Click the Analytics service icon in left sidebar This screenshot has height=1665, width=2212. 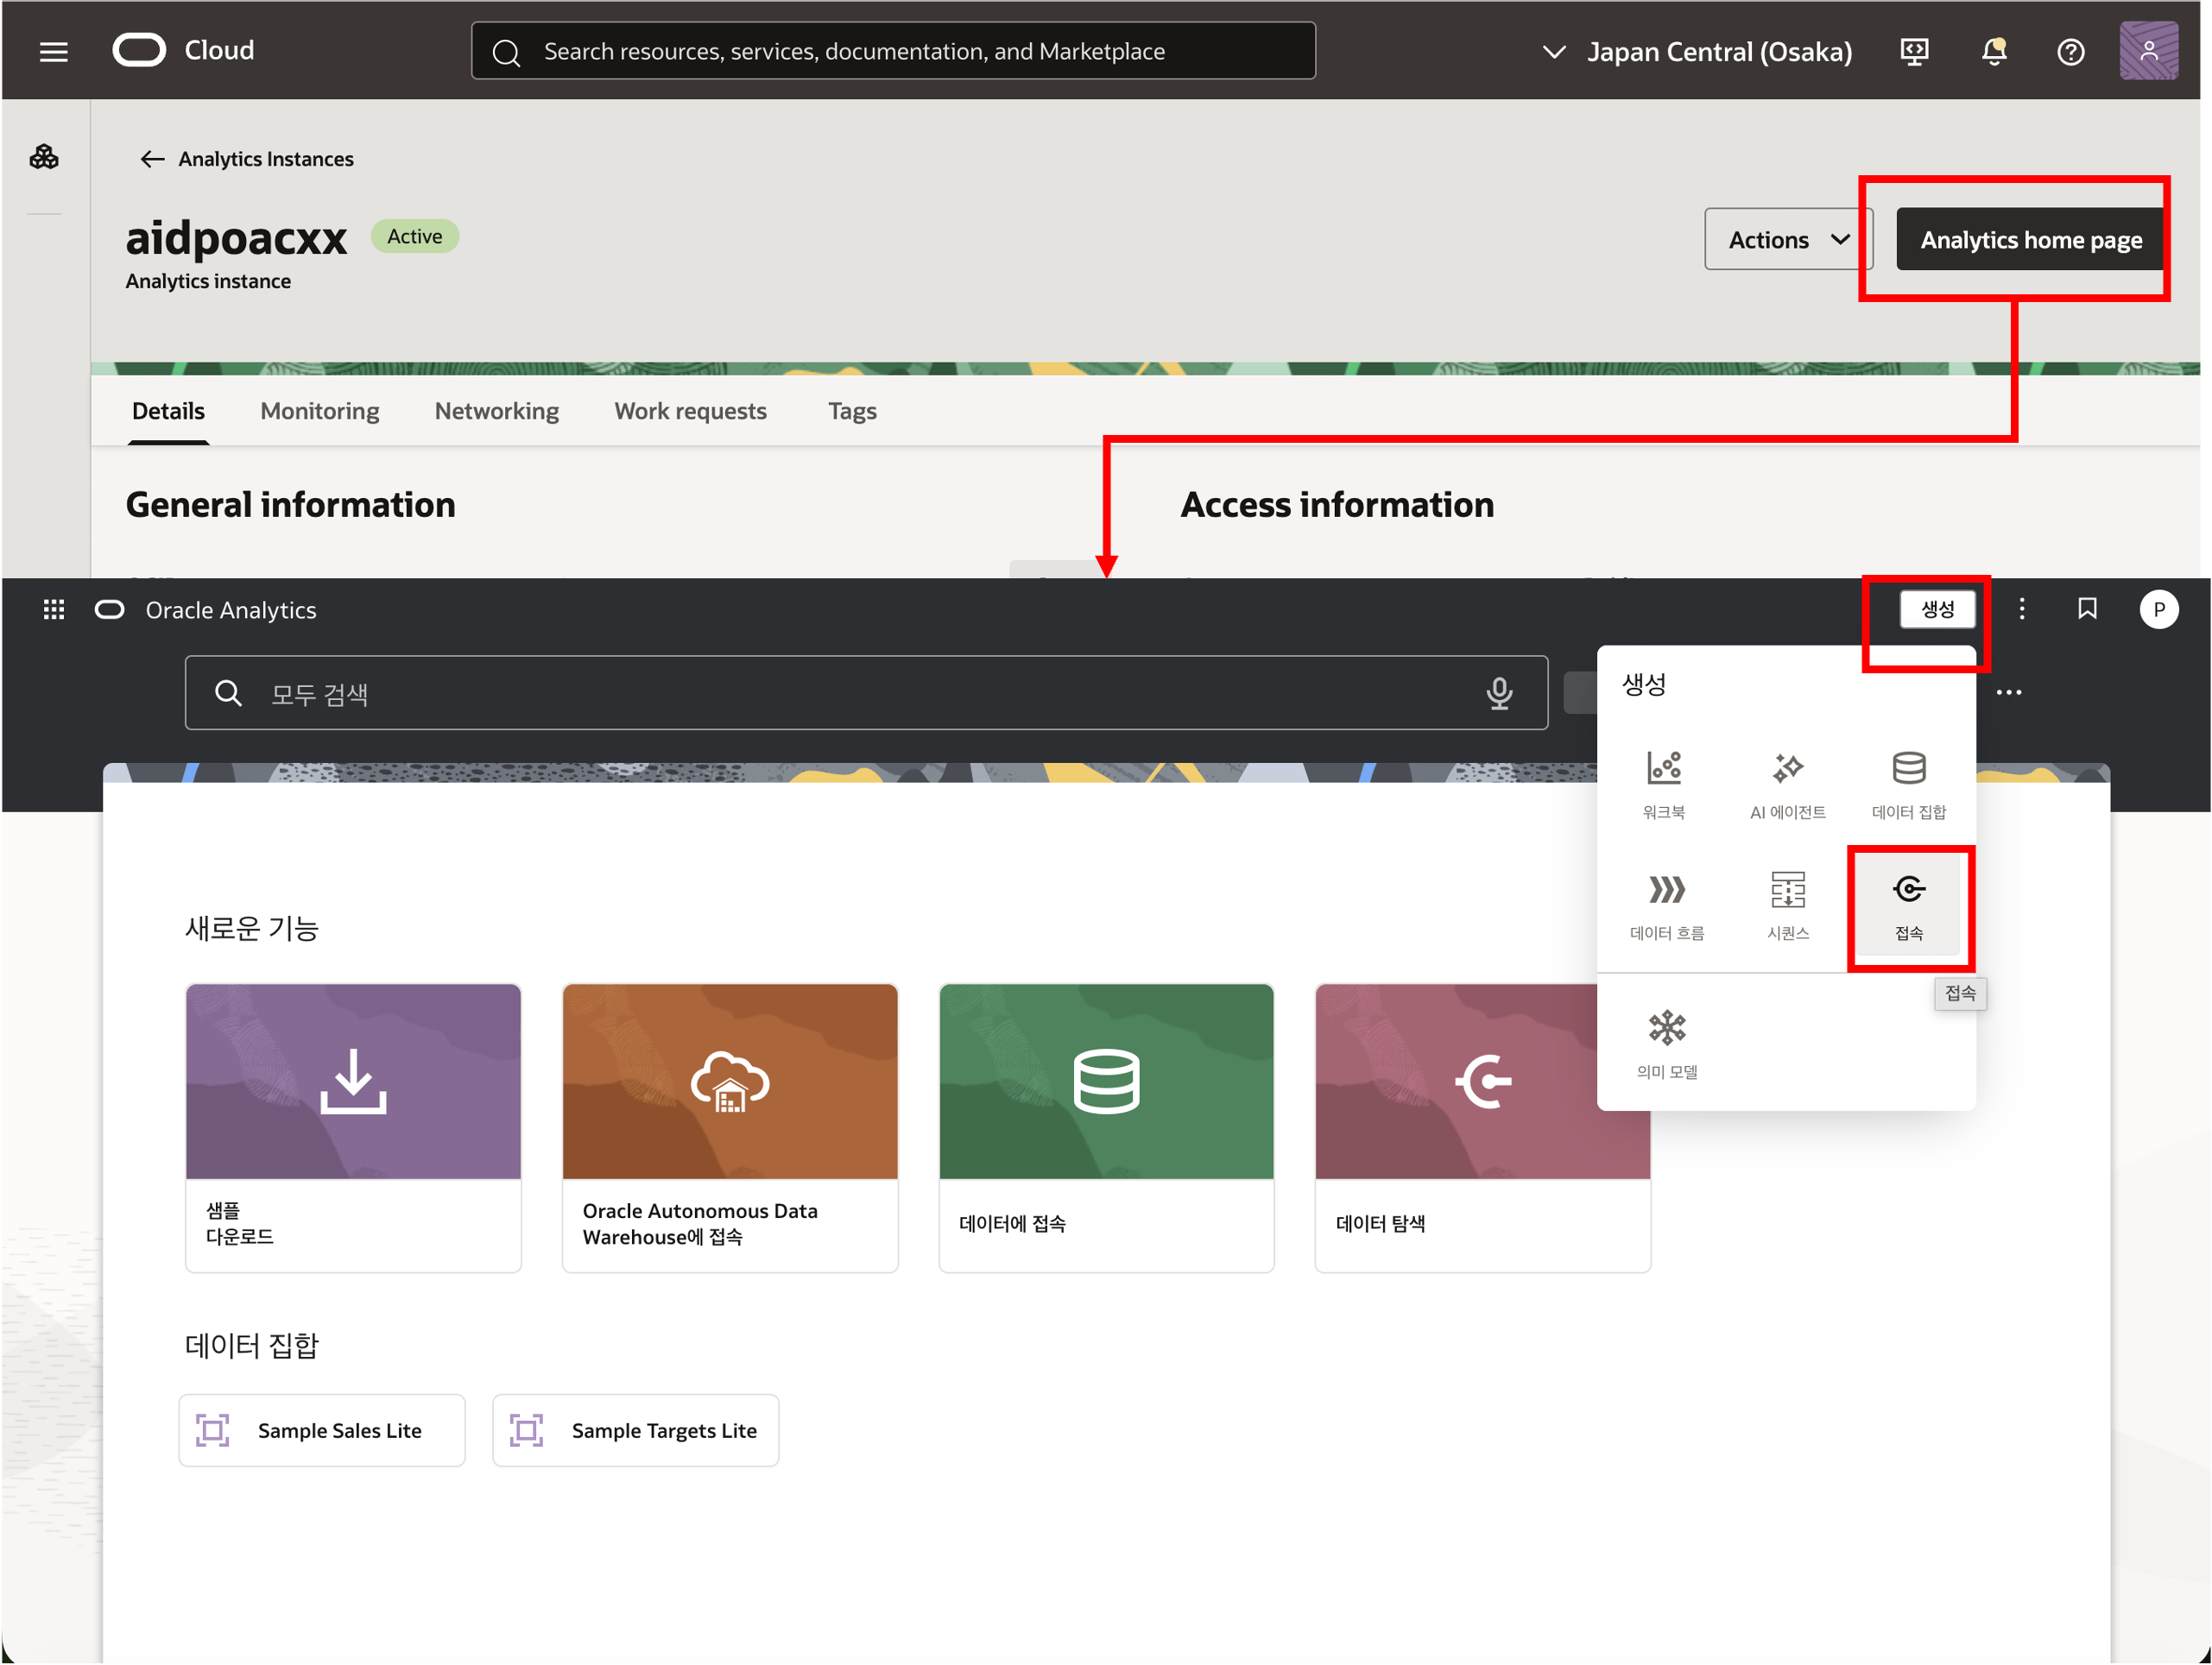[44, 156]
